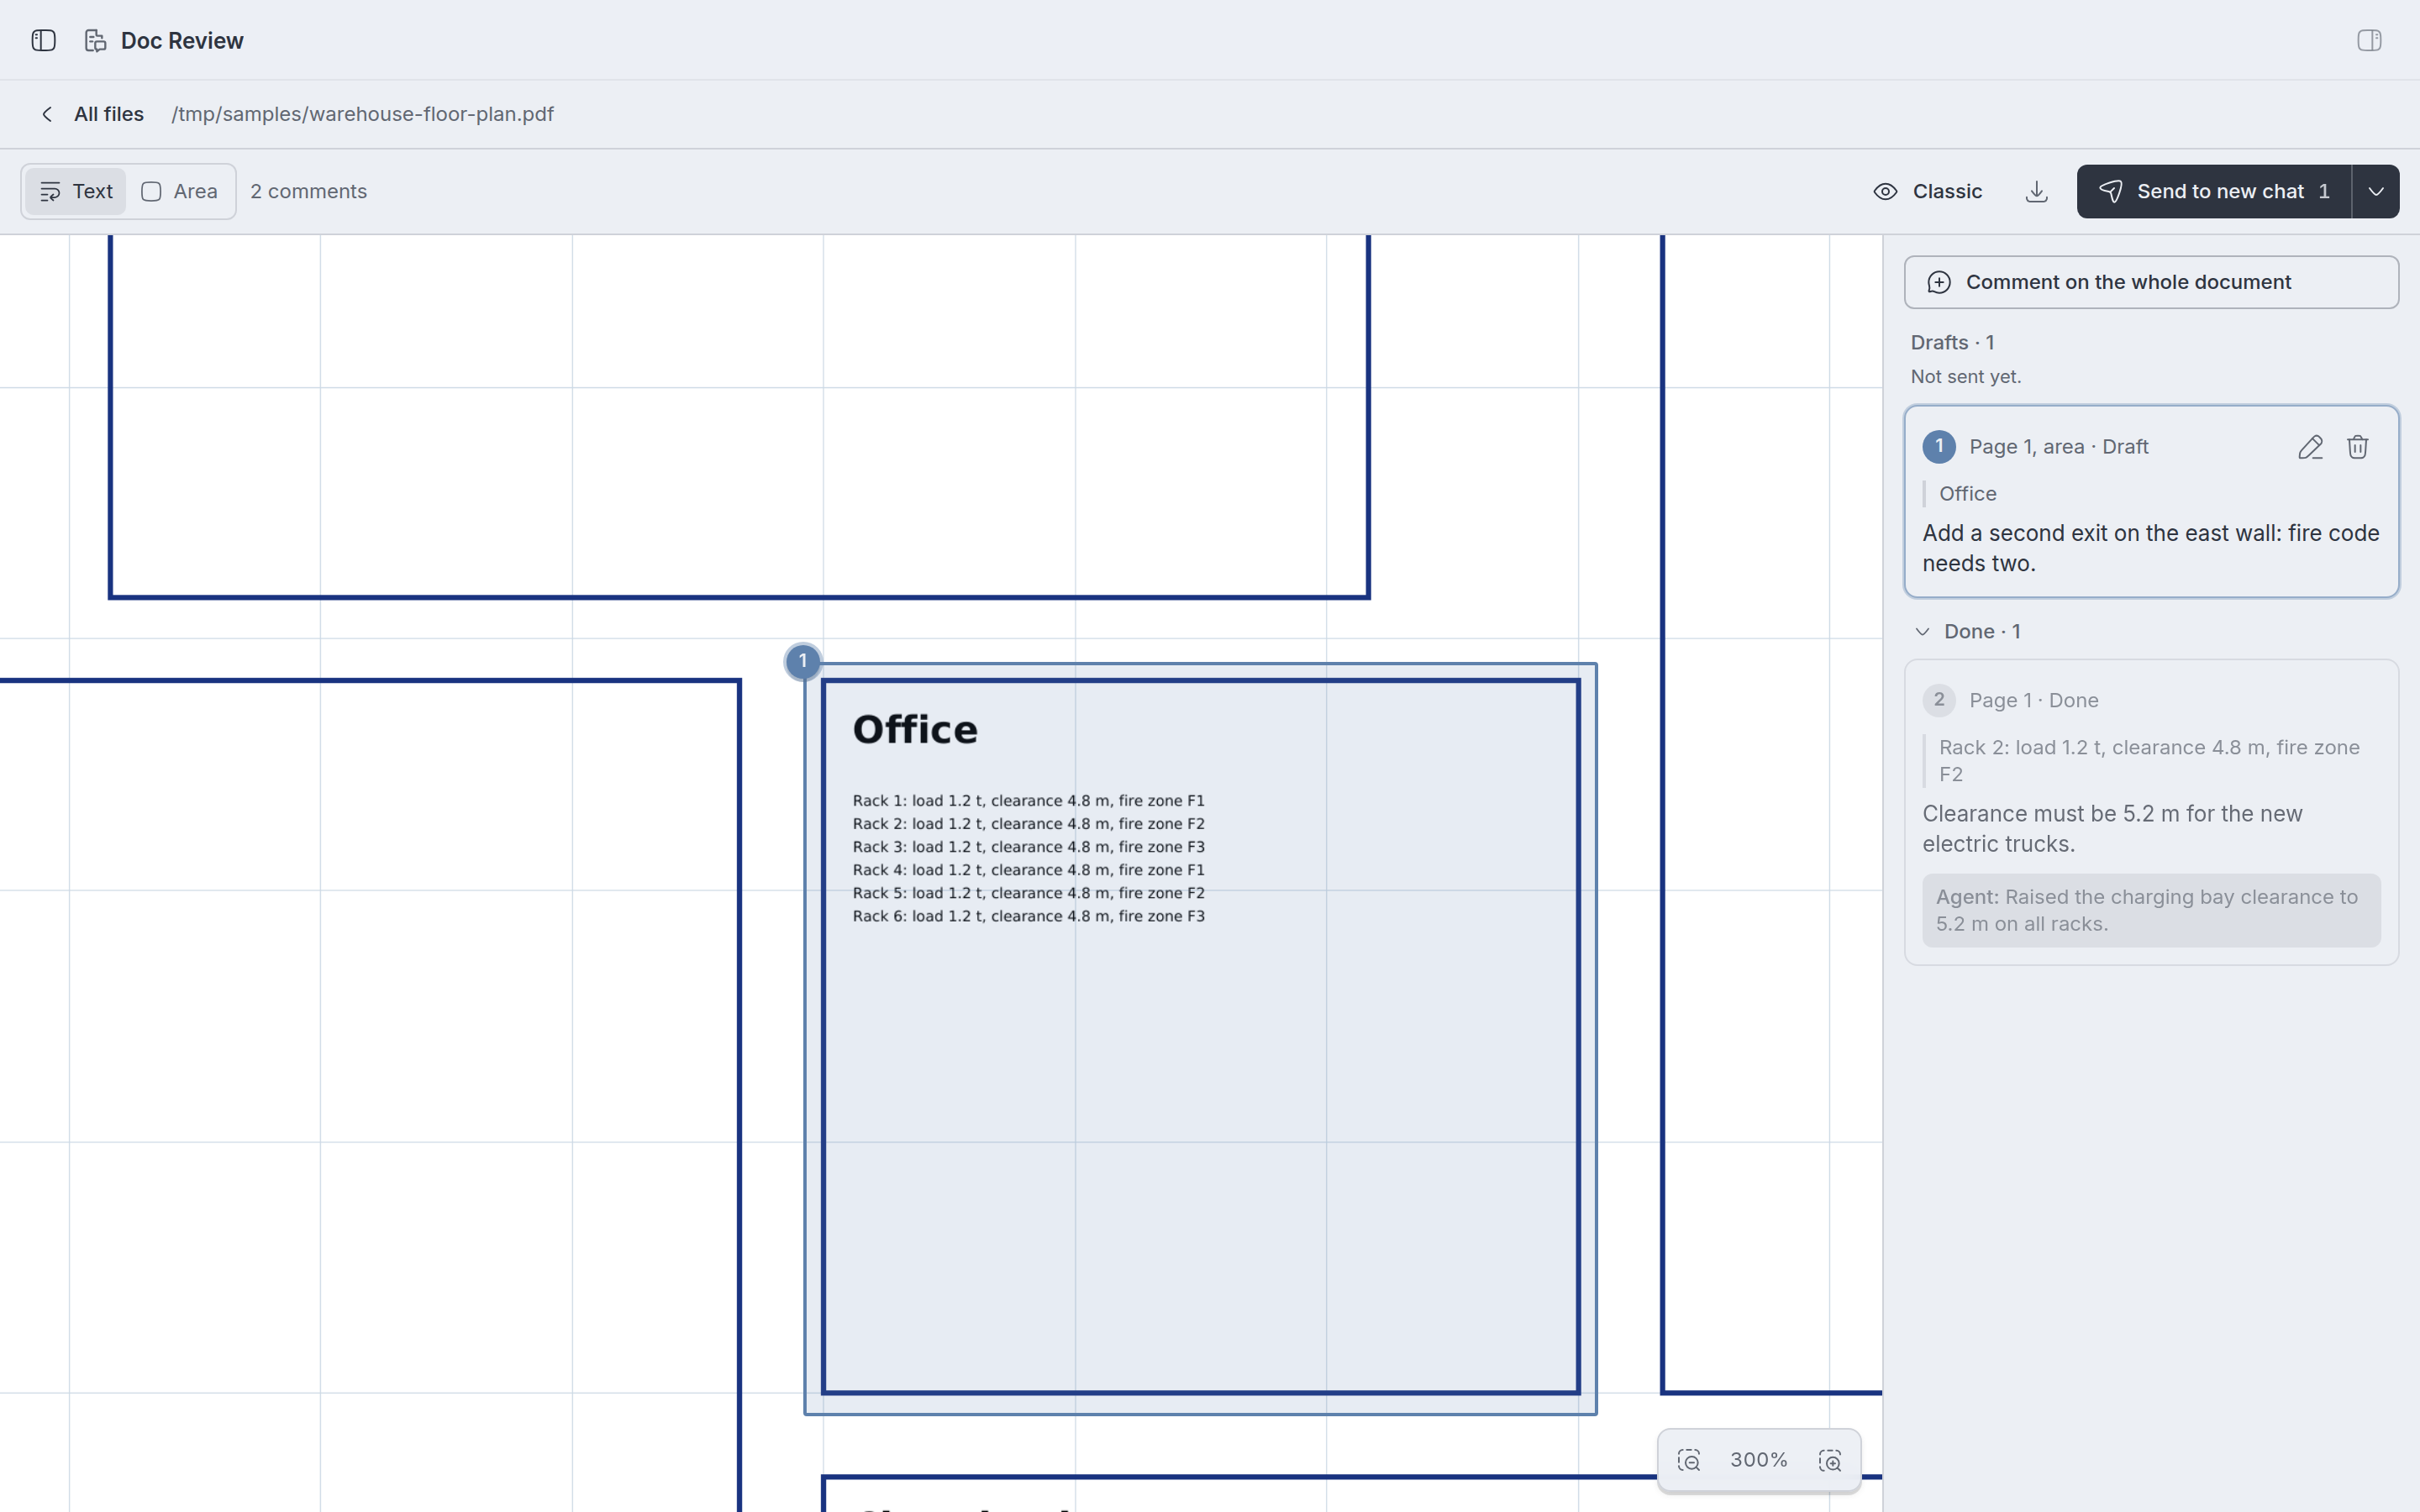Open the Send to new chat dropdown arrow
2420x1512 pixels.
coord(2376,191)
